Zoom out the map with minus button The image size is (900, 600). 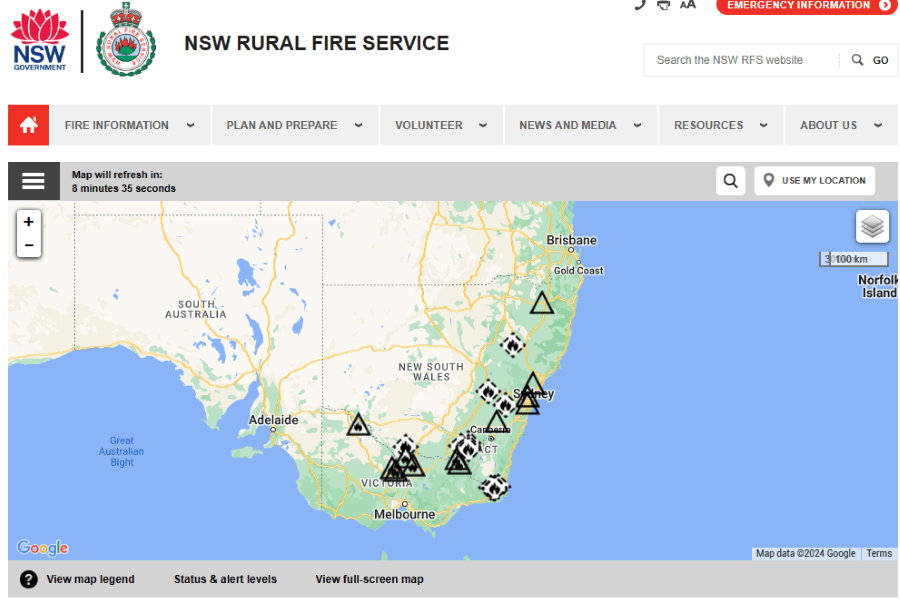(29, 245)
